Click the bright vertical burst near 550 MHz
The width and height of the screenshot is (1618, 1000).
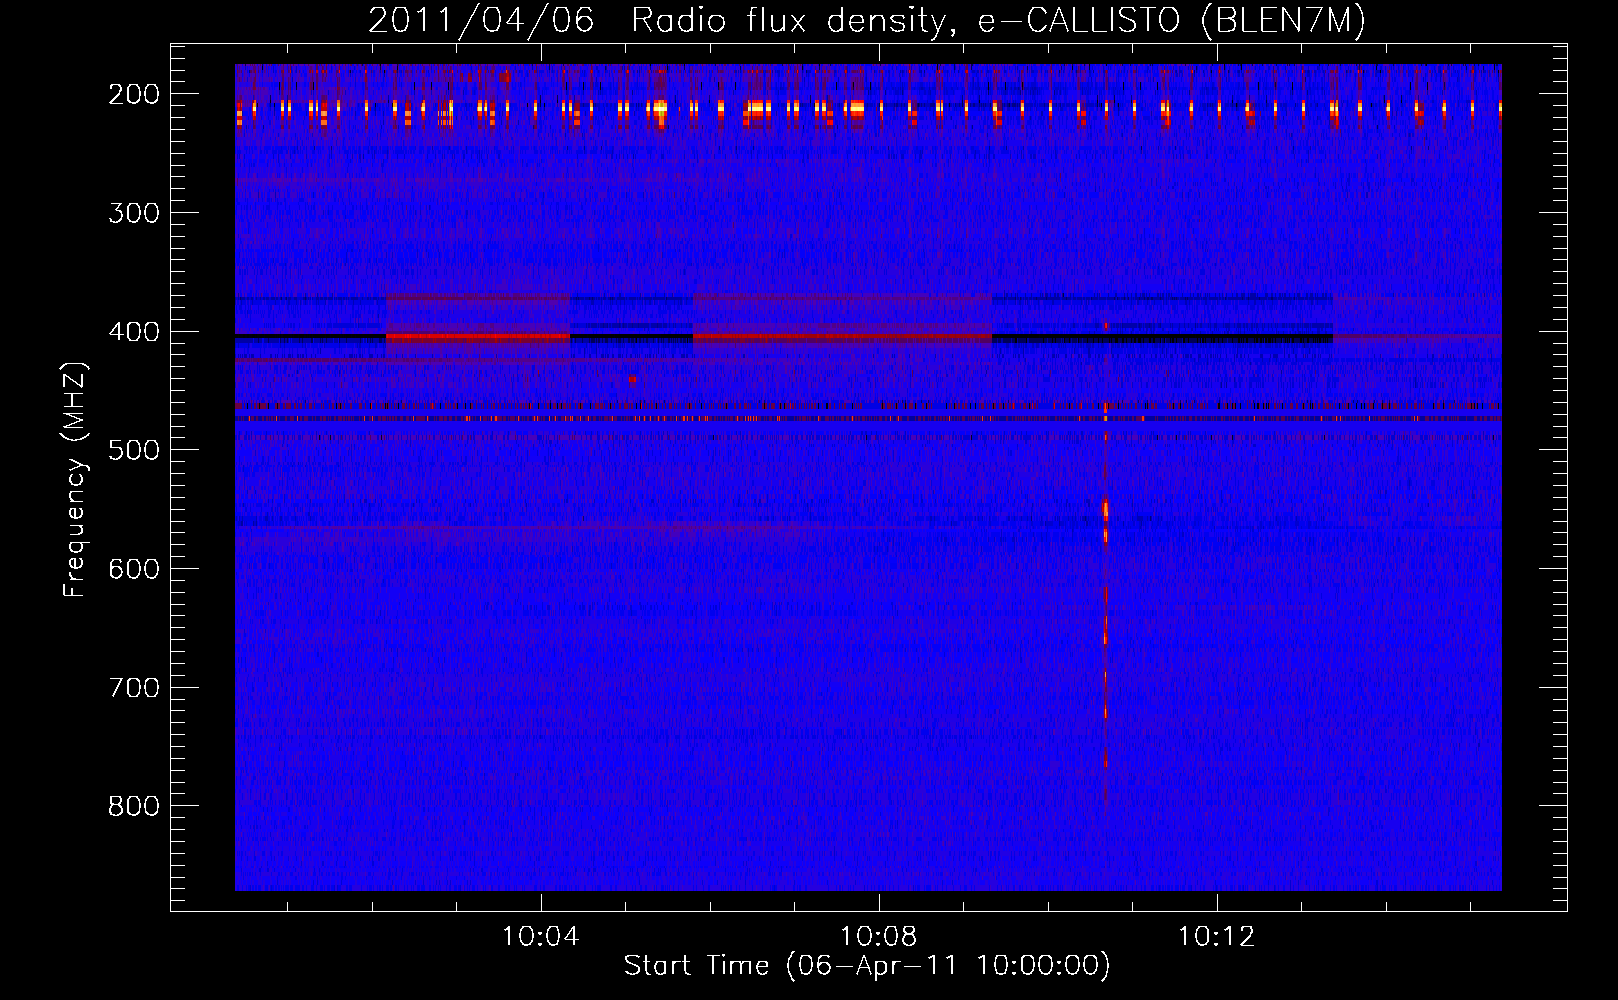pos(1105,517)
